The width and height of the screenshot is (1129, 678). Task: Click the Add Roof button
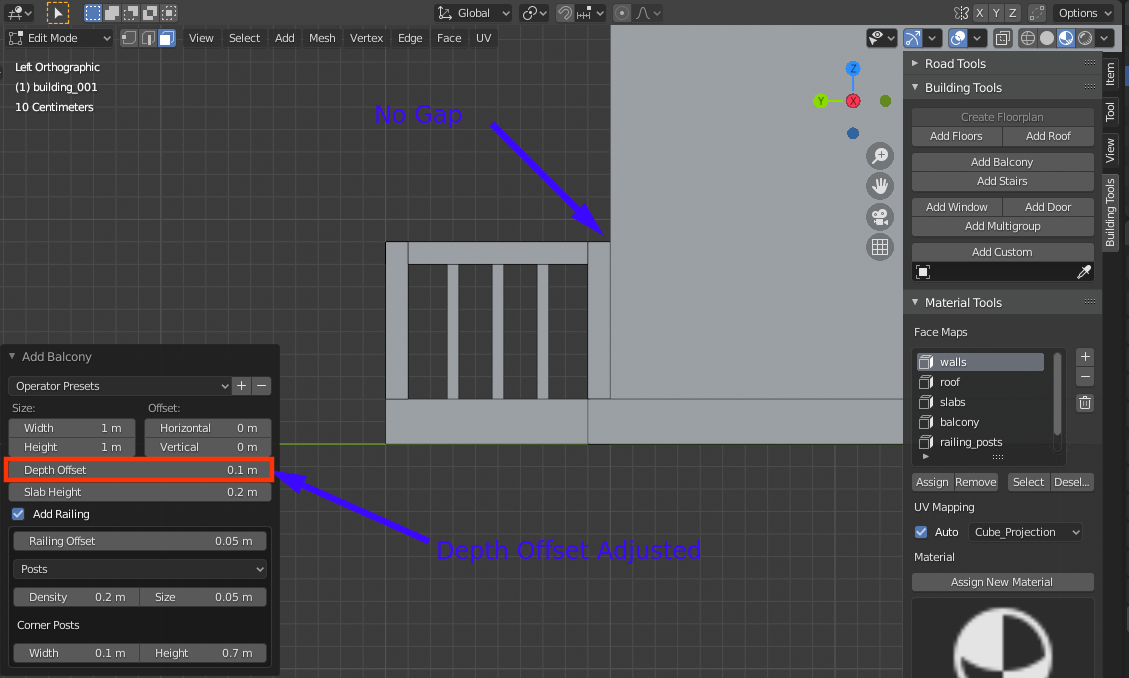pos(1048,136)
